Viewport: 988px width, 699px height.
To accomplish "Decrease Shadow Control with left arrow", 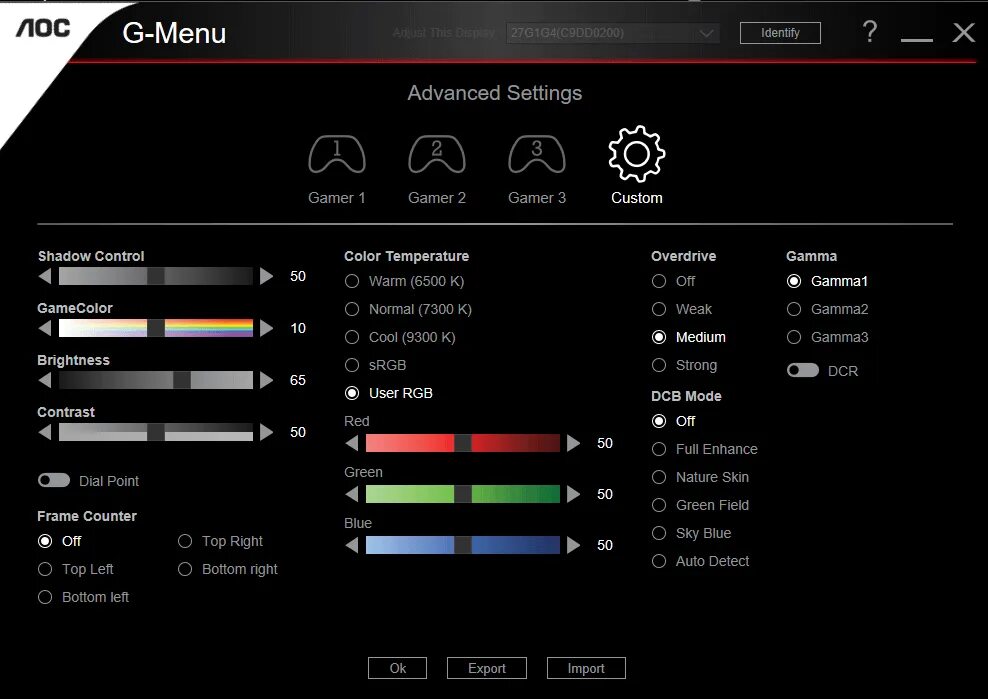I will point(45,276).
